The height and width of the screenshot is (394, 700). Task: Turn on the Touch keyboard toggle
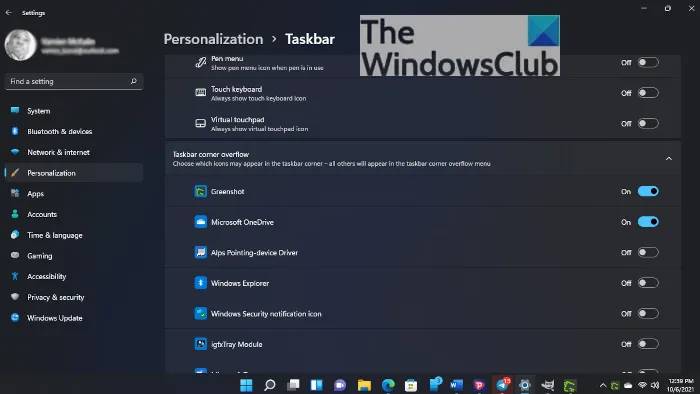pyautogui.click(x=648, y=93)
